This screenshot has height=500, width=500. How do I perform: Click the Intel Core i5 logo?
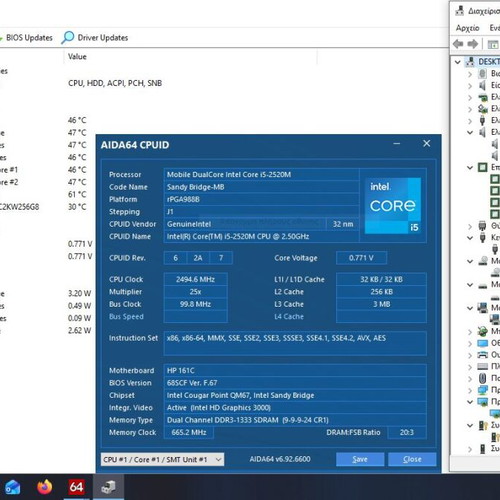[x=393, y=205]
